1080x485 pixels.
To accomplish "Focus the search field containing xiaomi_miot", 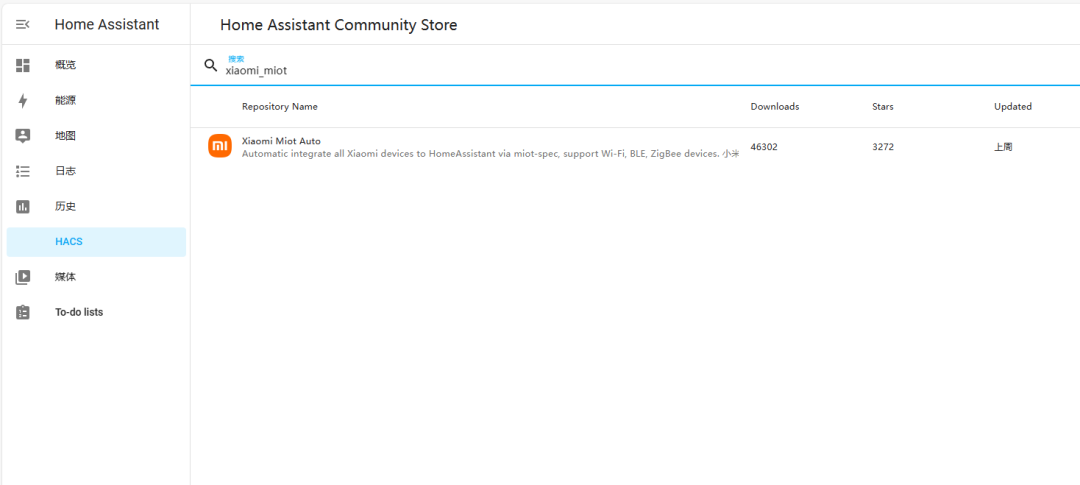I will 635,65.
